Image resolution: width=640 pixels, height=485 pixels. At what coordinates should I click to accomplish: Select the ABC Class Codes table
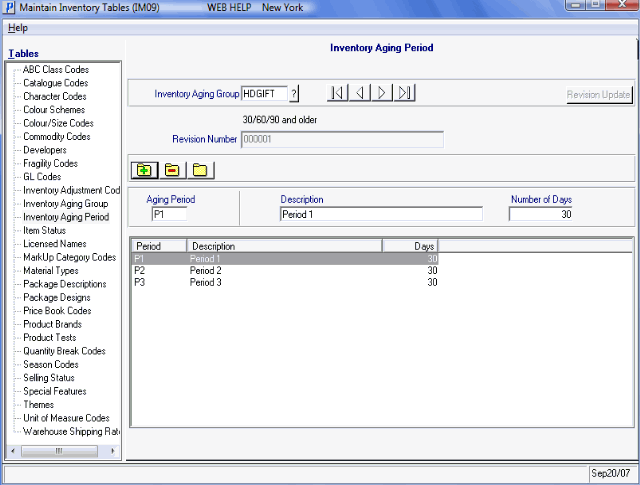click(56, 69)
